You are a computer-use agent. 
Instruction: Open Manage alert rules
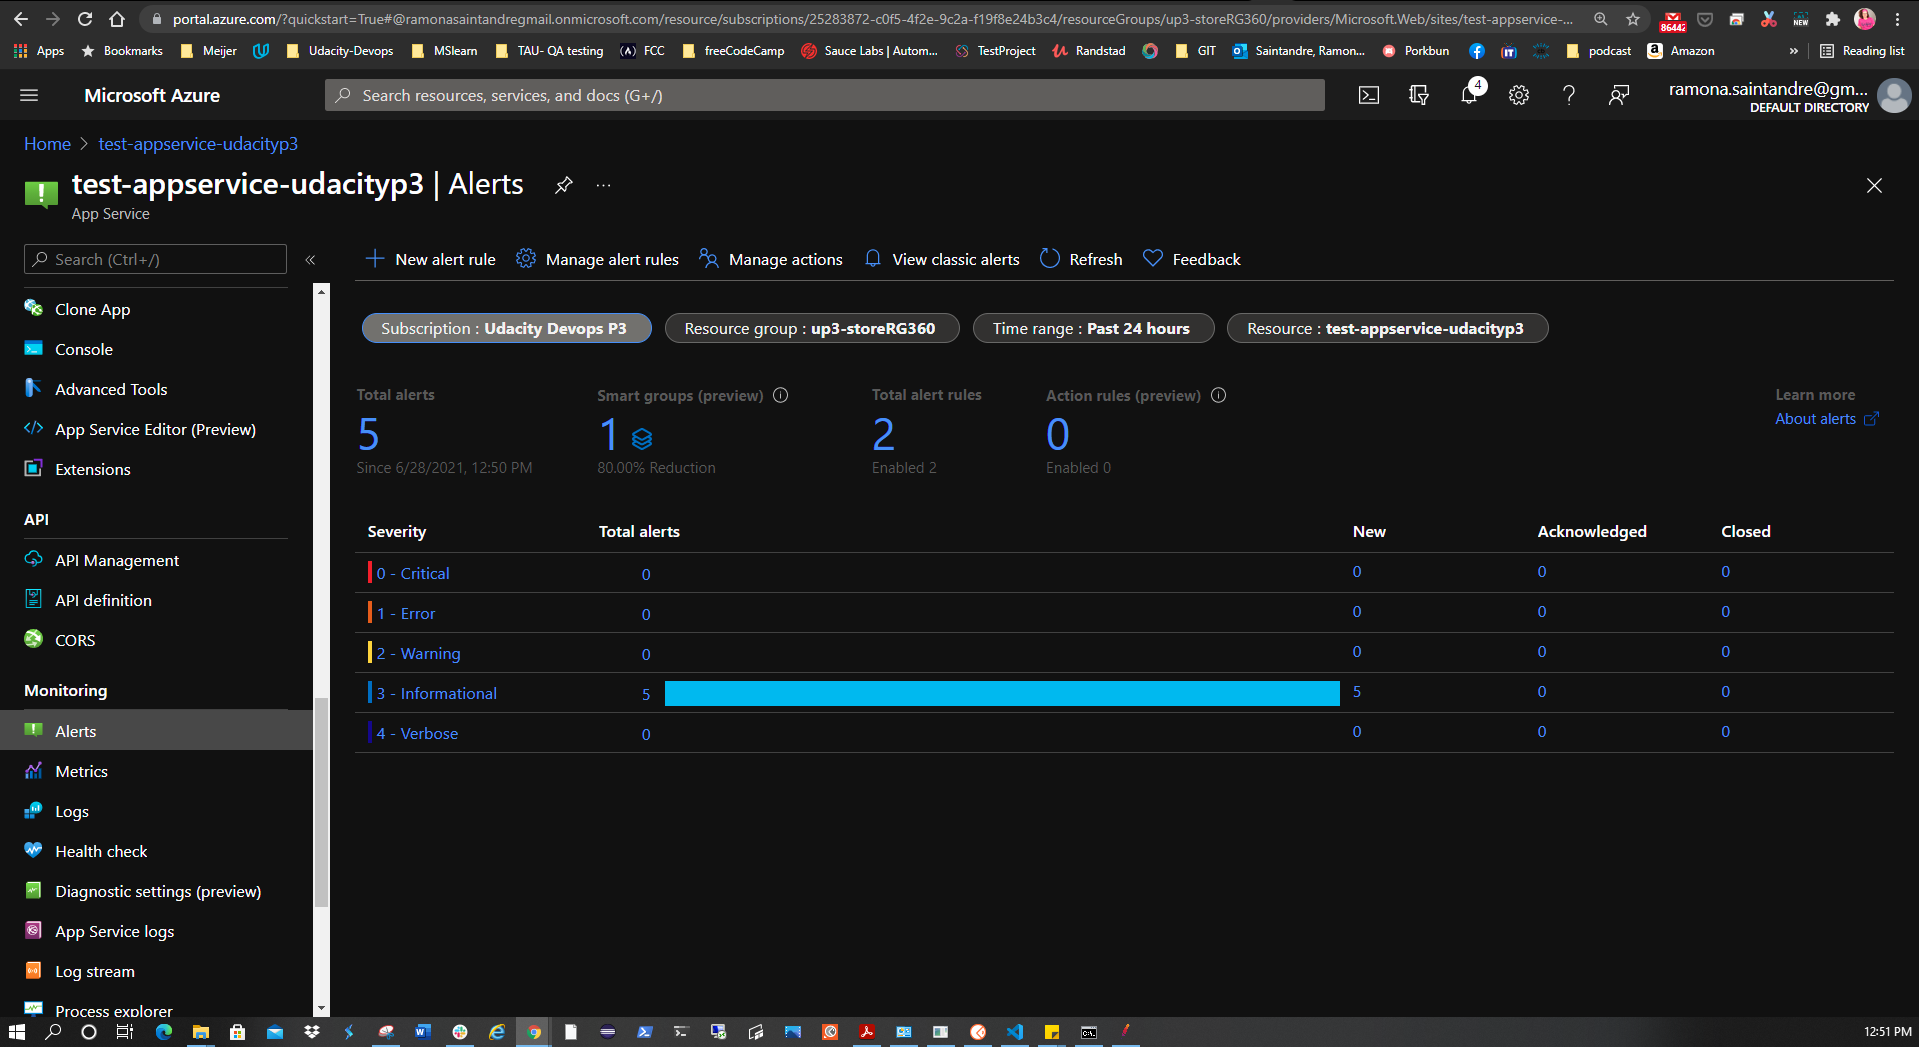tap(597, 259)
